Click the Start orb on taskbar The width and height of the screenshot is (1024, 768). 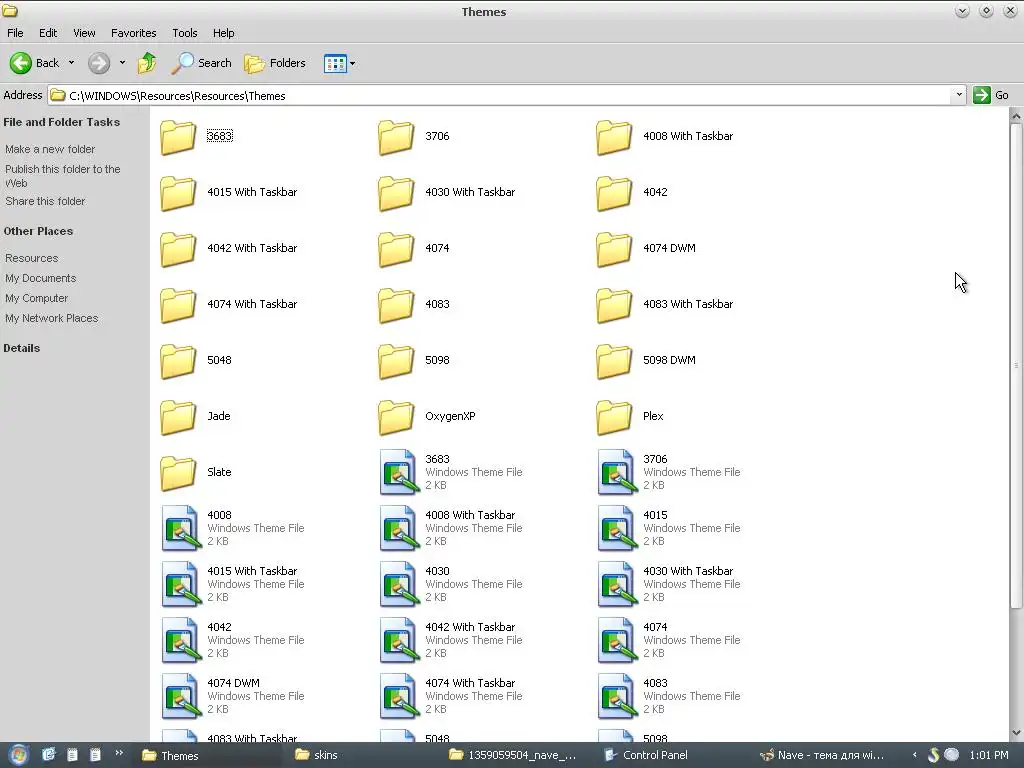click(18, 755)
